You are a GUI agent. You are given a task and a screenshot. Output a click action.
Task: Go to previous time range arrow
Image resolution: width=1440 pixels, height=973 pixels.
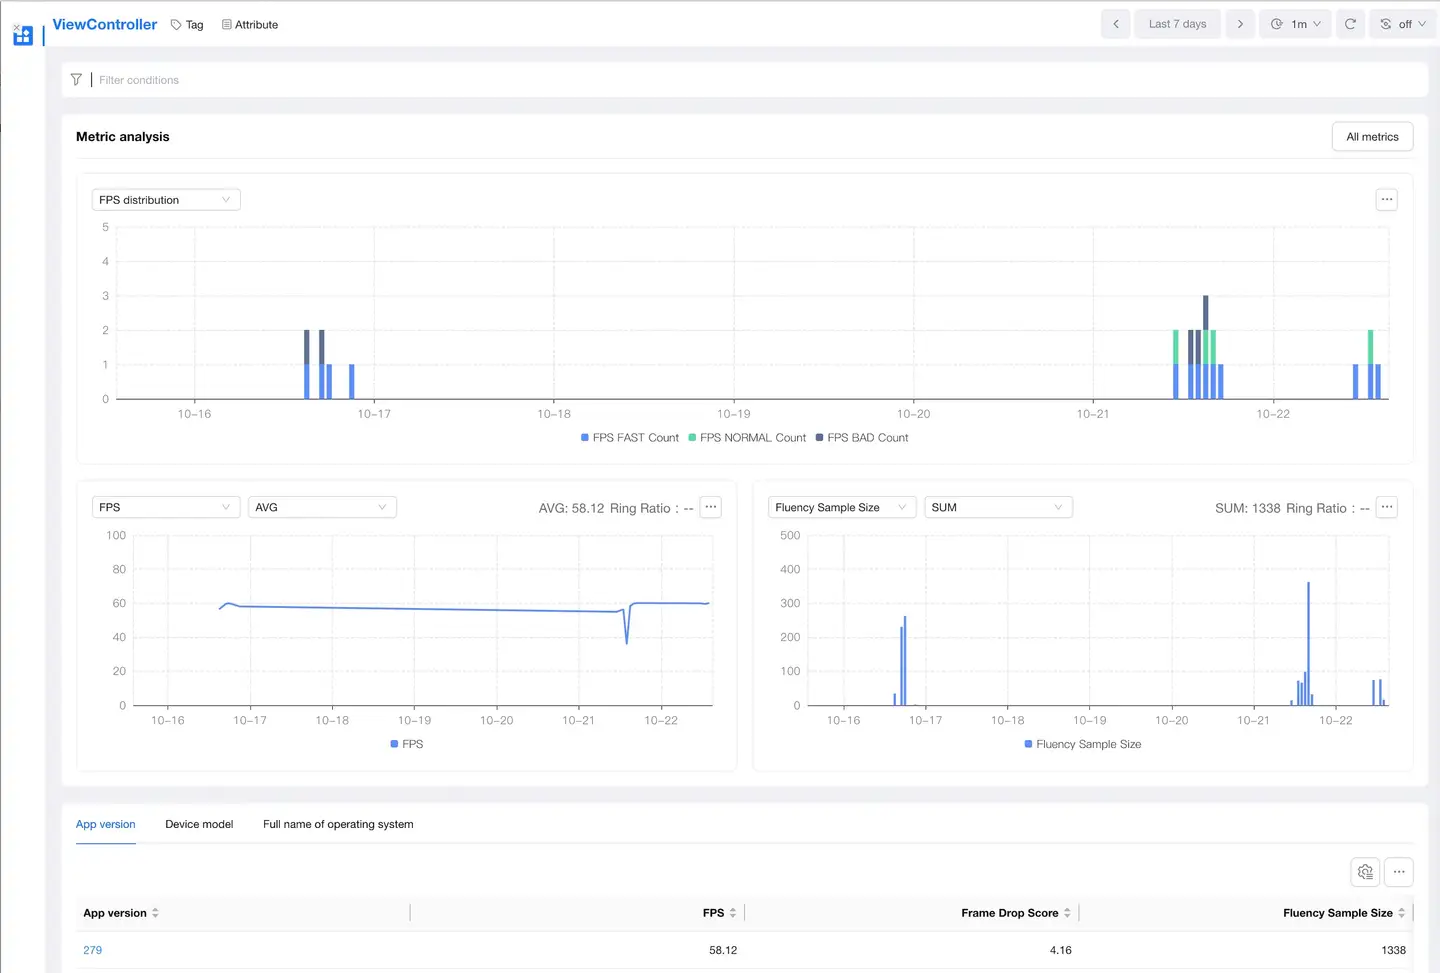pos(1116,24)
